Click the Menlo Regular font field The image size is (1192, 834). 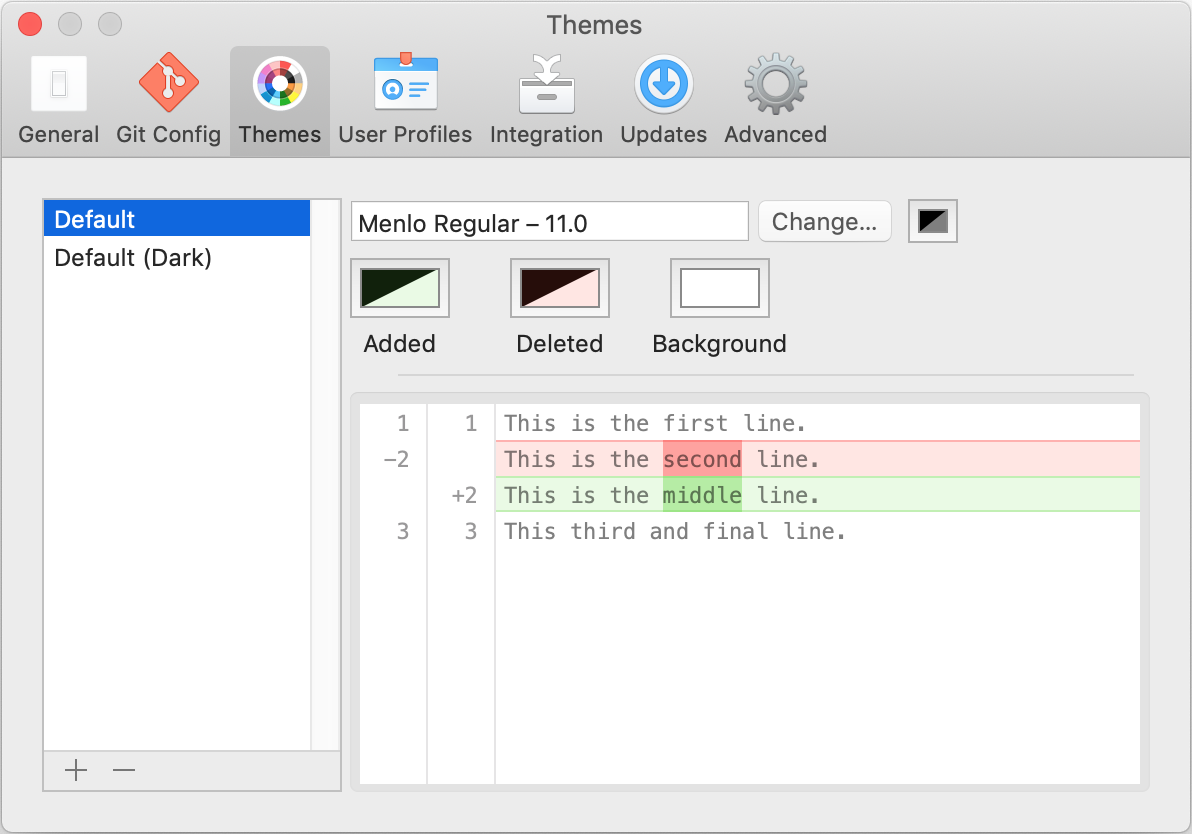549,222
